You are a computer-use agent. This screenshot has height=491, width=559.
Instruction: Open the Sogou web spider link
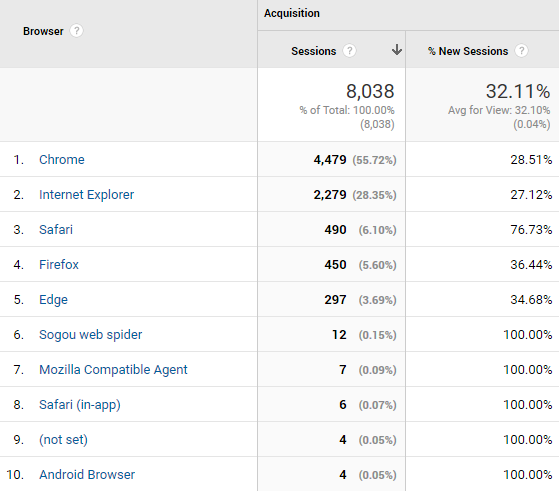tap(91, 335)
